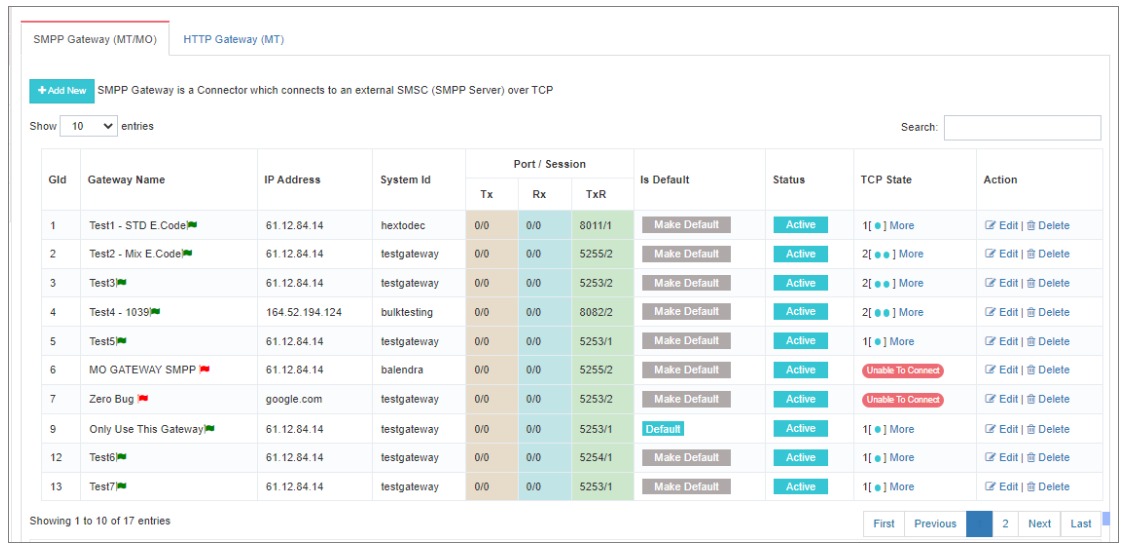Delete the Test5 gateway
The image size is (1127, 548).
click(x=1047, y=341)
